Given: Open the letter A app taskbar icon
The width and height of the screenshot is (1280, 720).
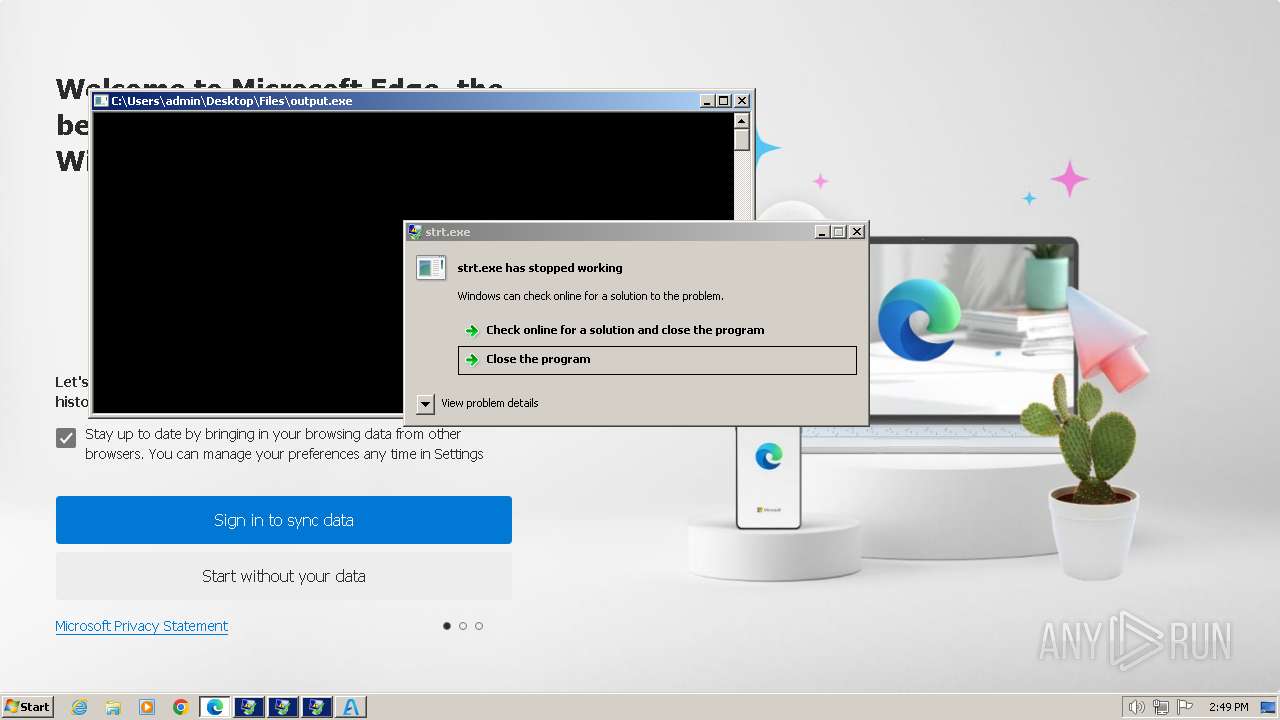Looking at the screenshot, I should tap(351, 707).
